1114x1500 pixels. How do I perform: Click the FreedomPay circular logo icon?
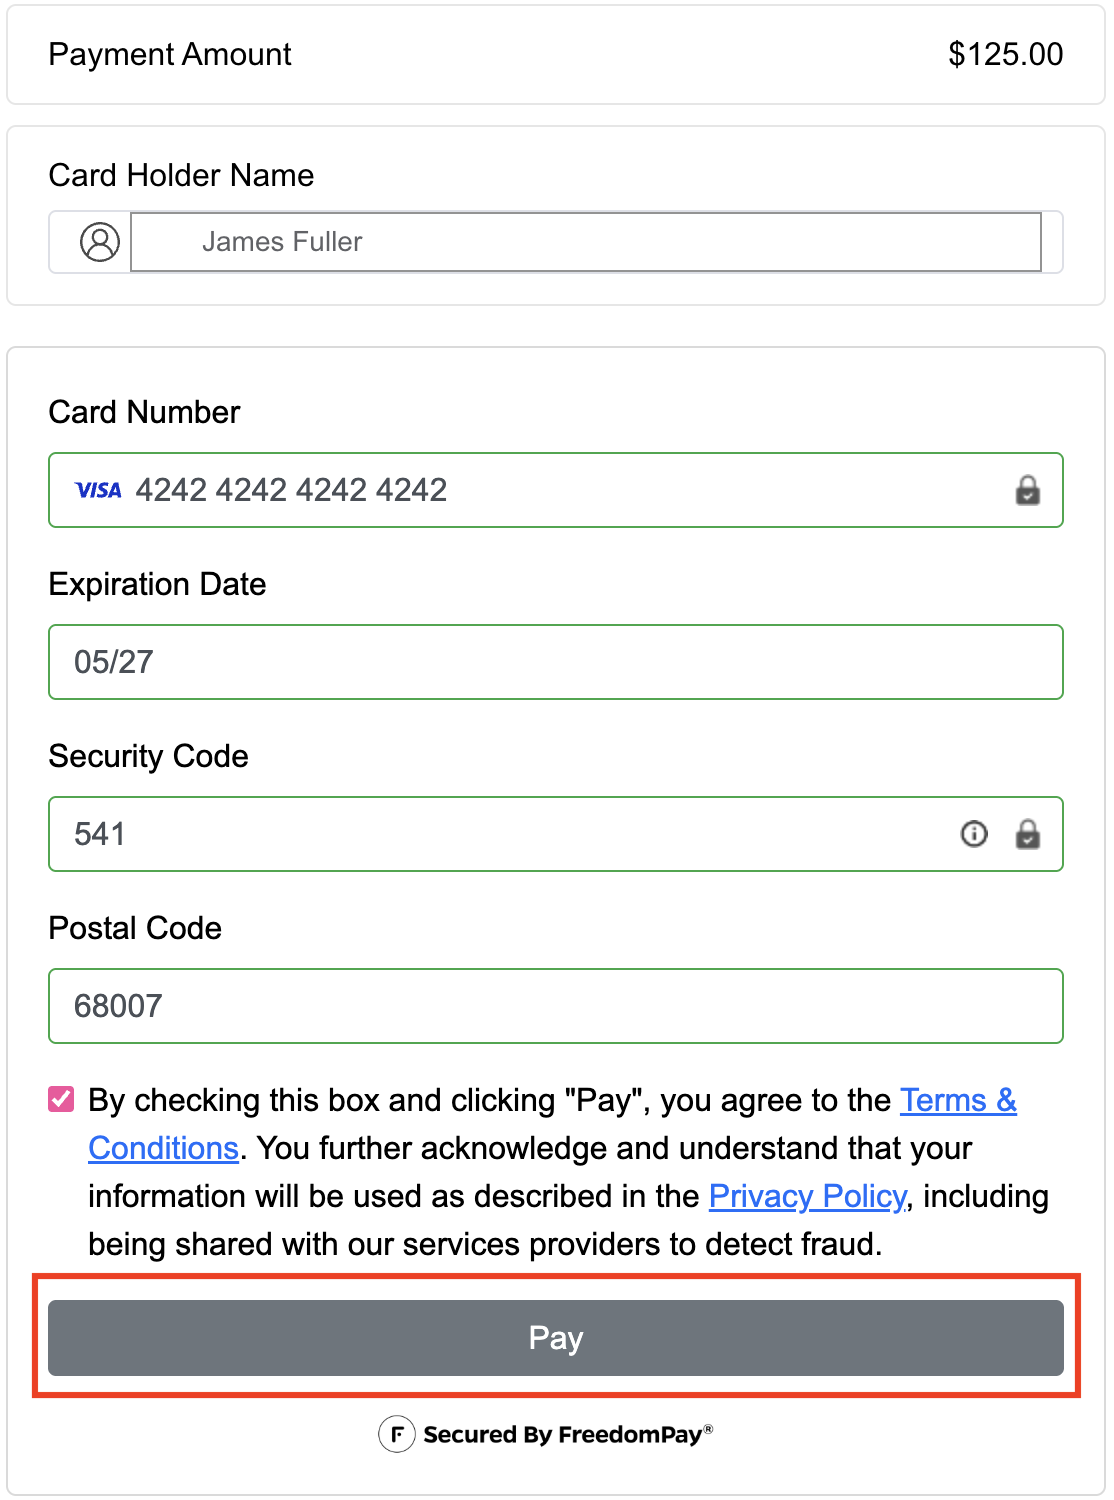pos(396,1434)
